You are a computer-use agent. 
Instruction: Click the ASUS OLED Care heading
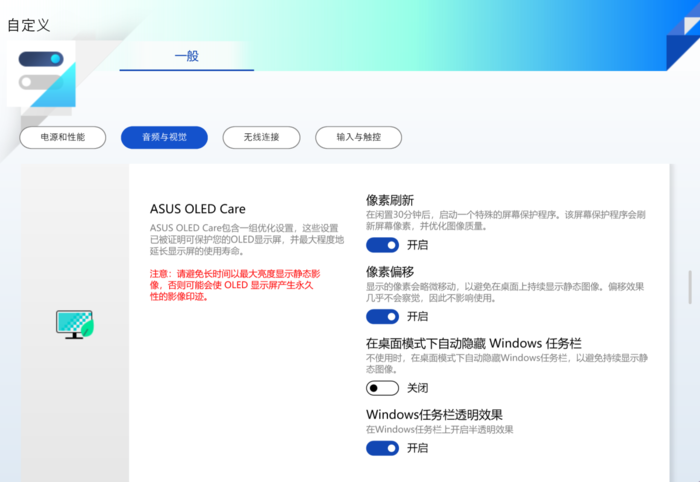198,209
